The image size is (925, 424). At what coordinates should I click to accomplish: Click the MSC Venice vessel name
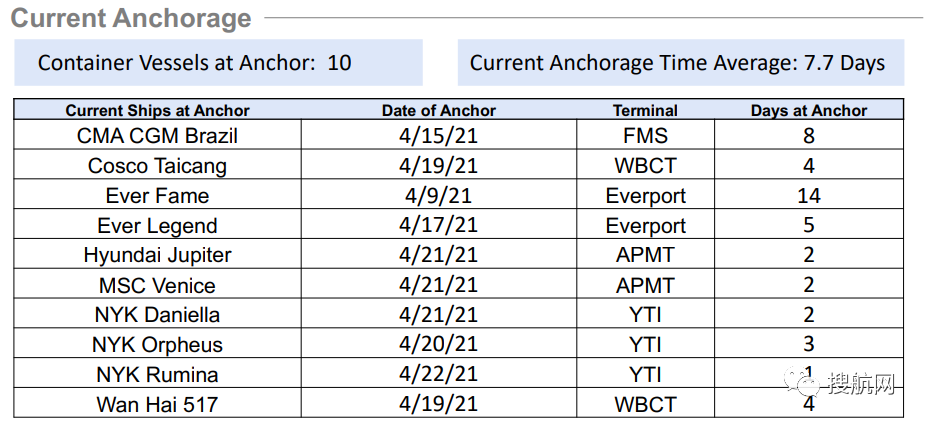[x=158, y=285]
